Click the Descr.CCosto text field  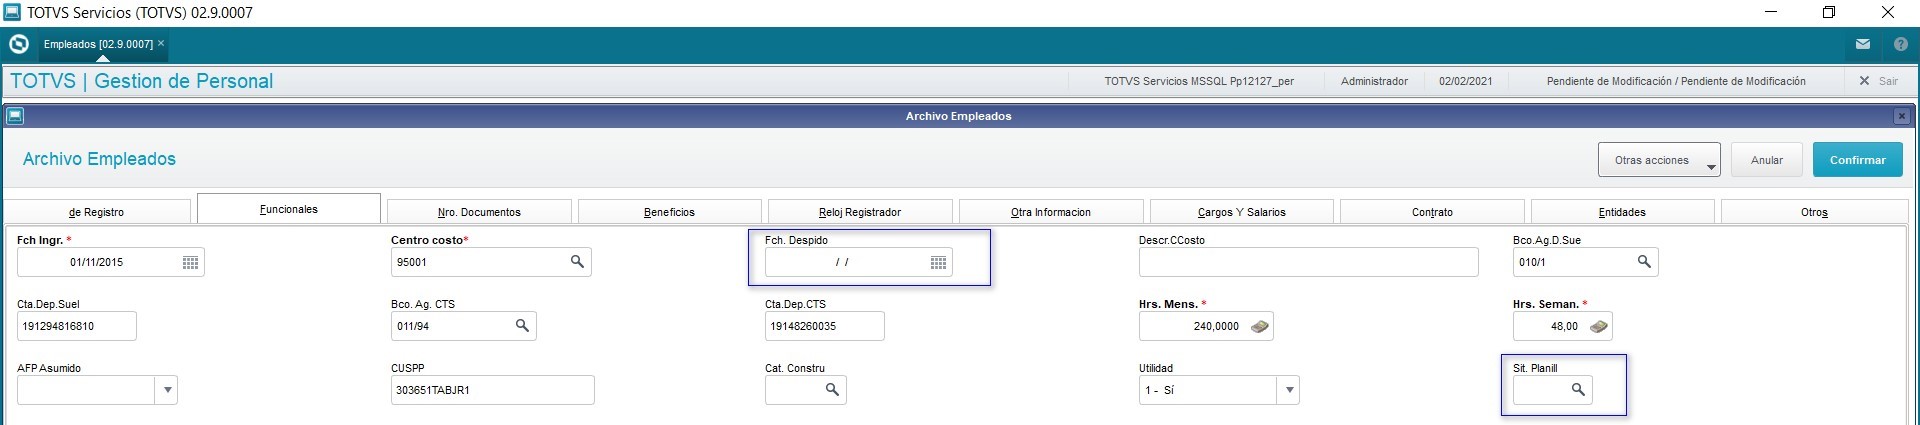(1308, 262)
